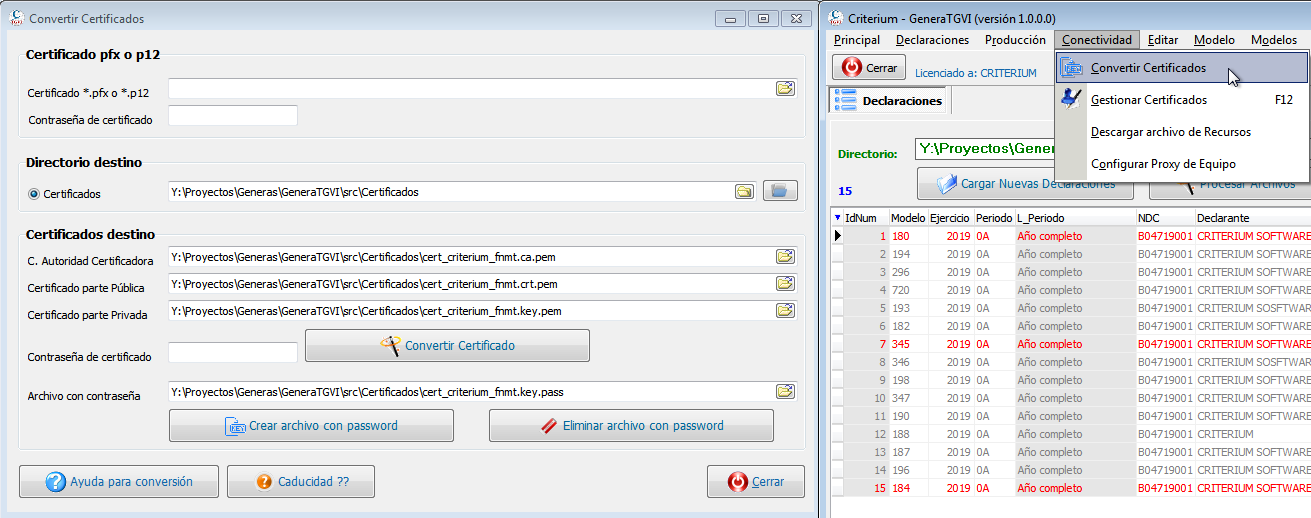Click the Gestionar Certificados menu icon
The height and width of the screenshot is (518, 1311).
1072,100
